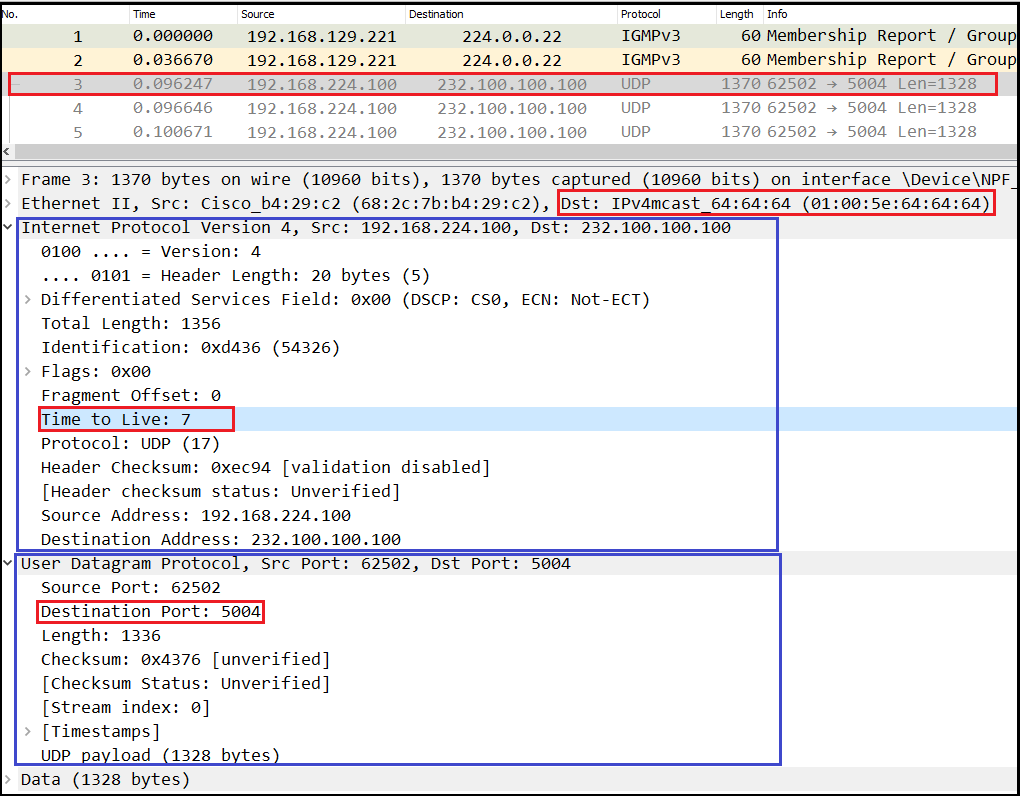Select the Time to Live: 7 field
Viewport: 1020px width, 796px height.
(x=116, y=420)
